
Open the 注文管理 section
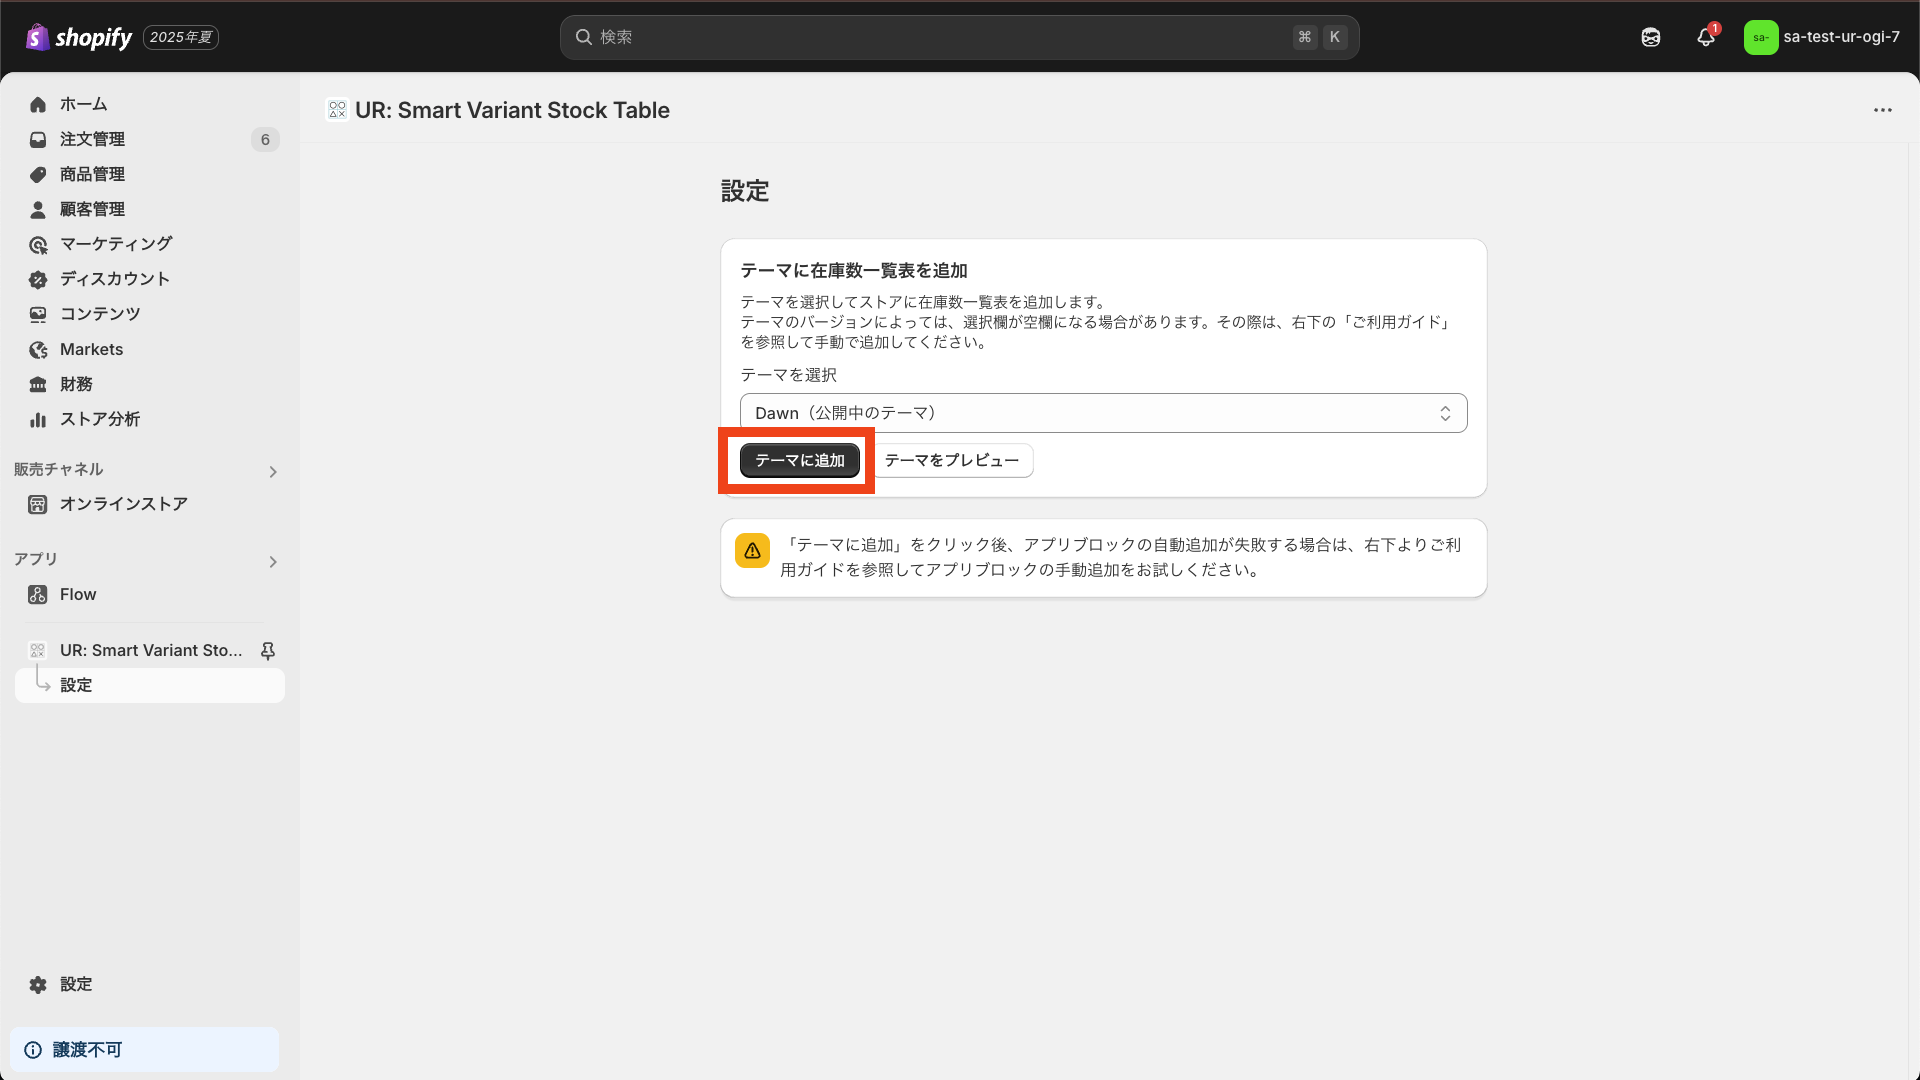click(x=92, y=139)
